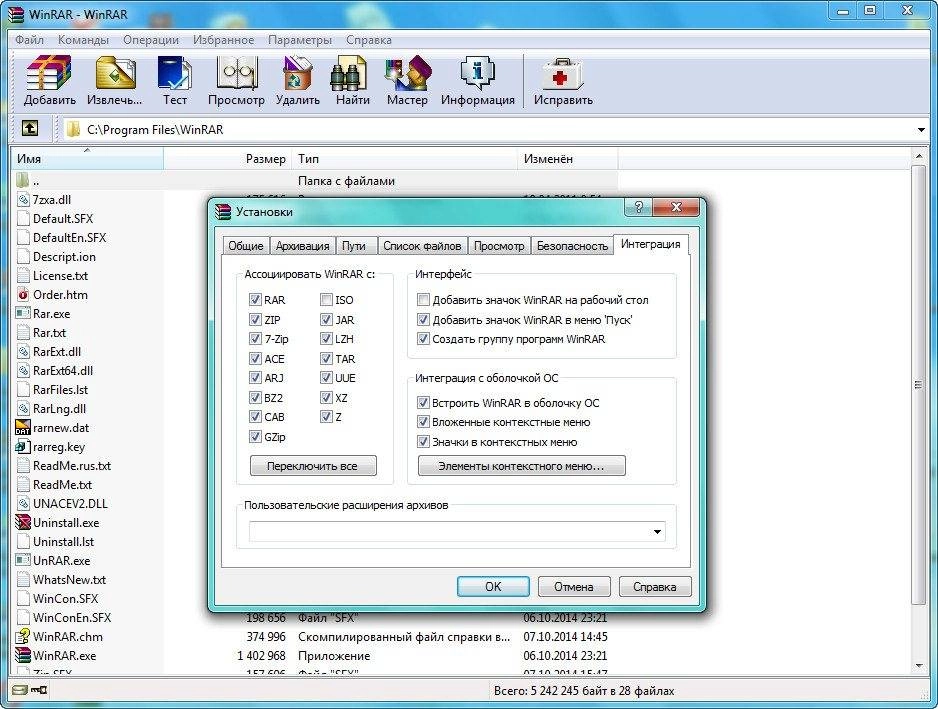
Task: Uncheck the RAR association checkbox
Action: (255, 299)
